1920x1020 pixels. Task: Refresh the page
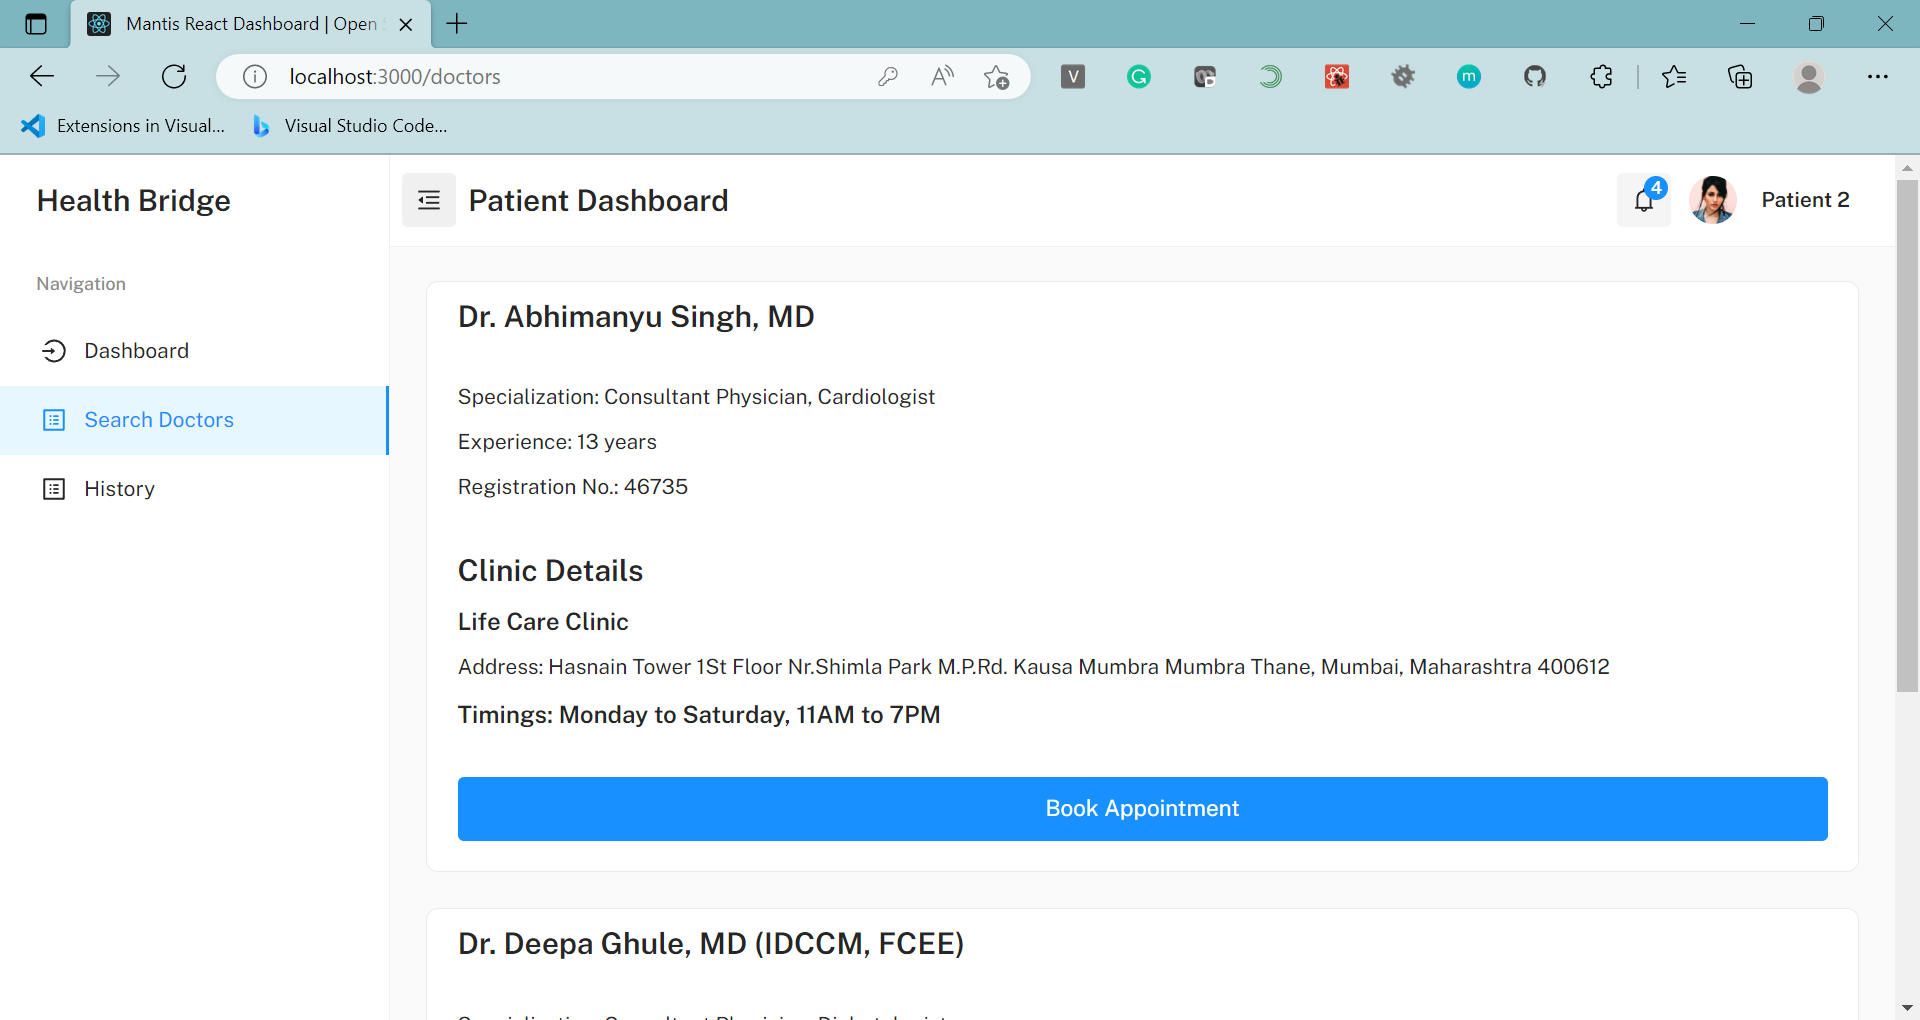174,76
